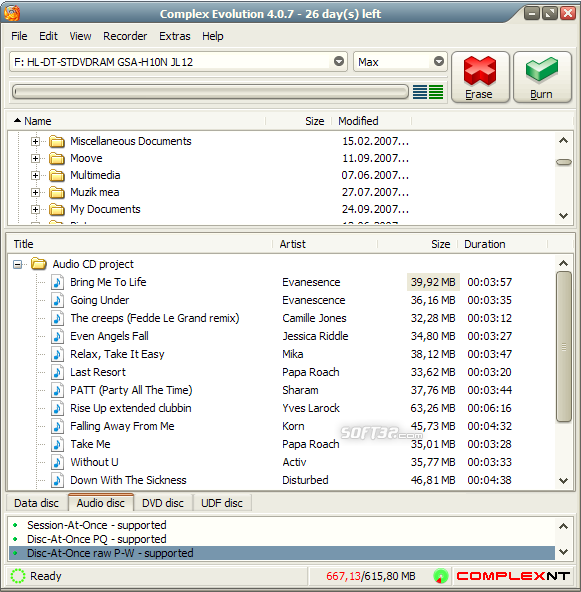Click The creeps track audio icon

point(57,318)
